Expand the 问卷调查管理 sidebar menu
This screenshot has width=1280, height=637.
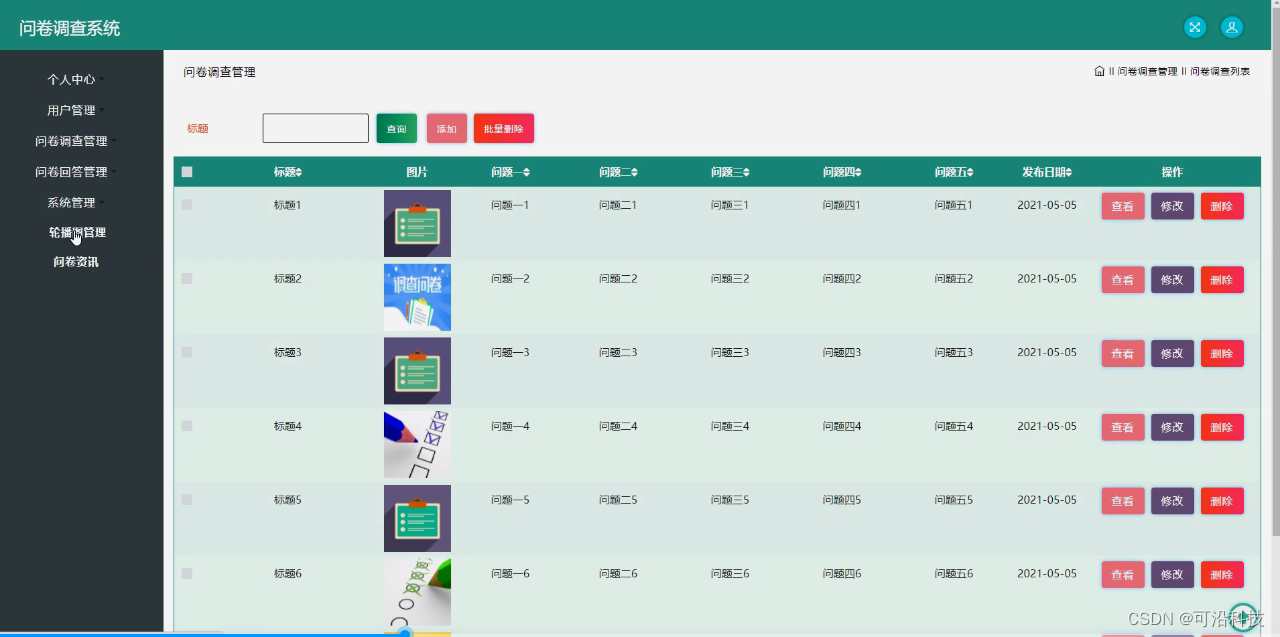coord(76,141)
